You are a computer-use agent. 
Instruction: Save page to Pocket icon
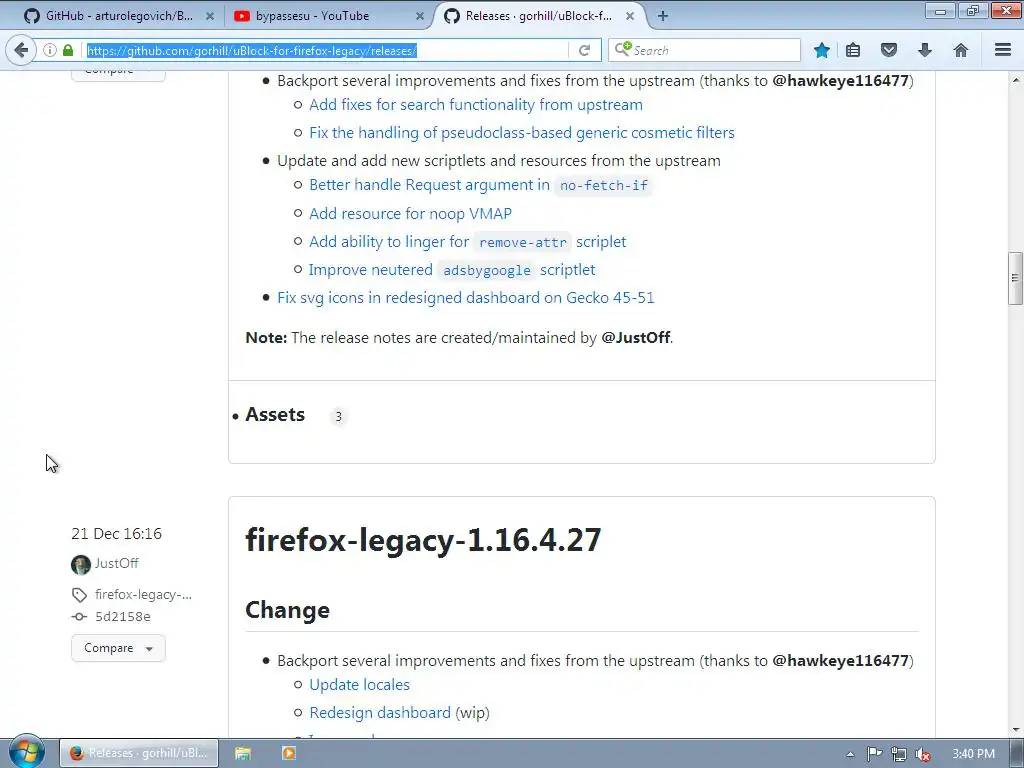tap(889, 50)
